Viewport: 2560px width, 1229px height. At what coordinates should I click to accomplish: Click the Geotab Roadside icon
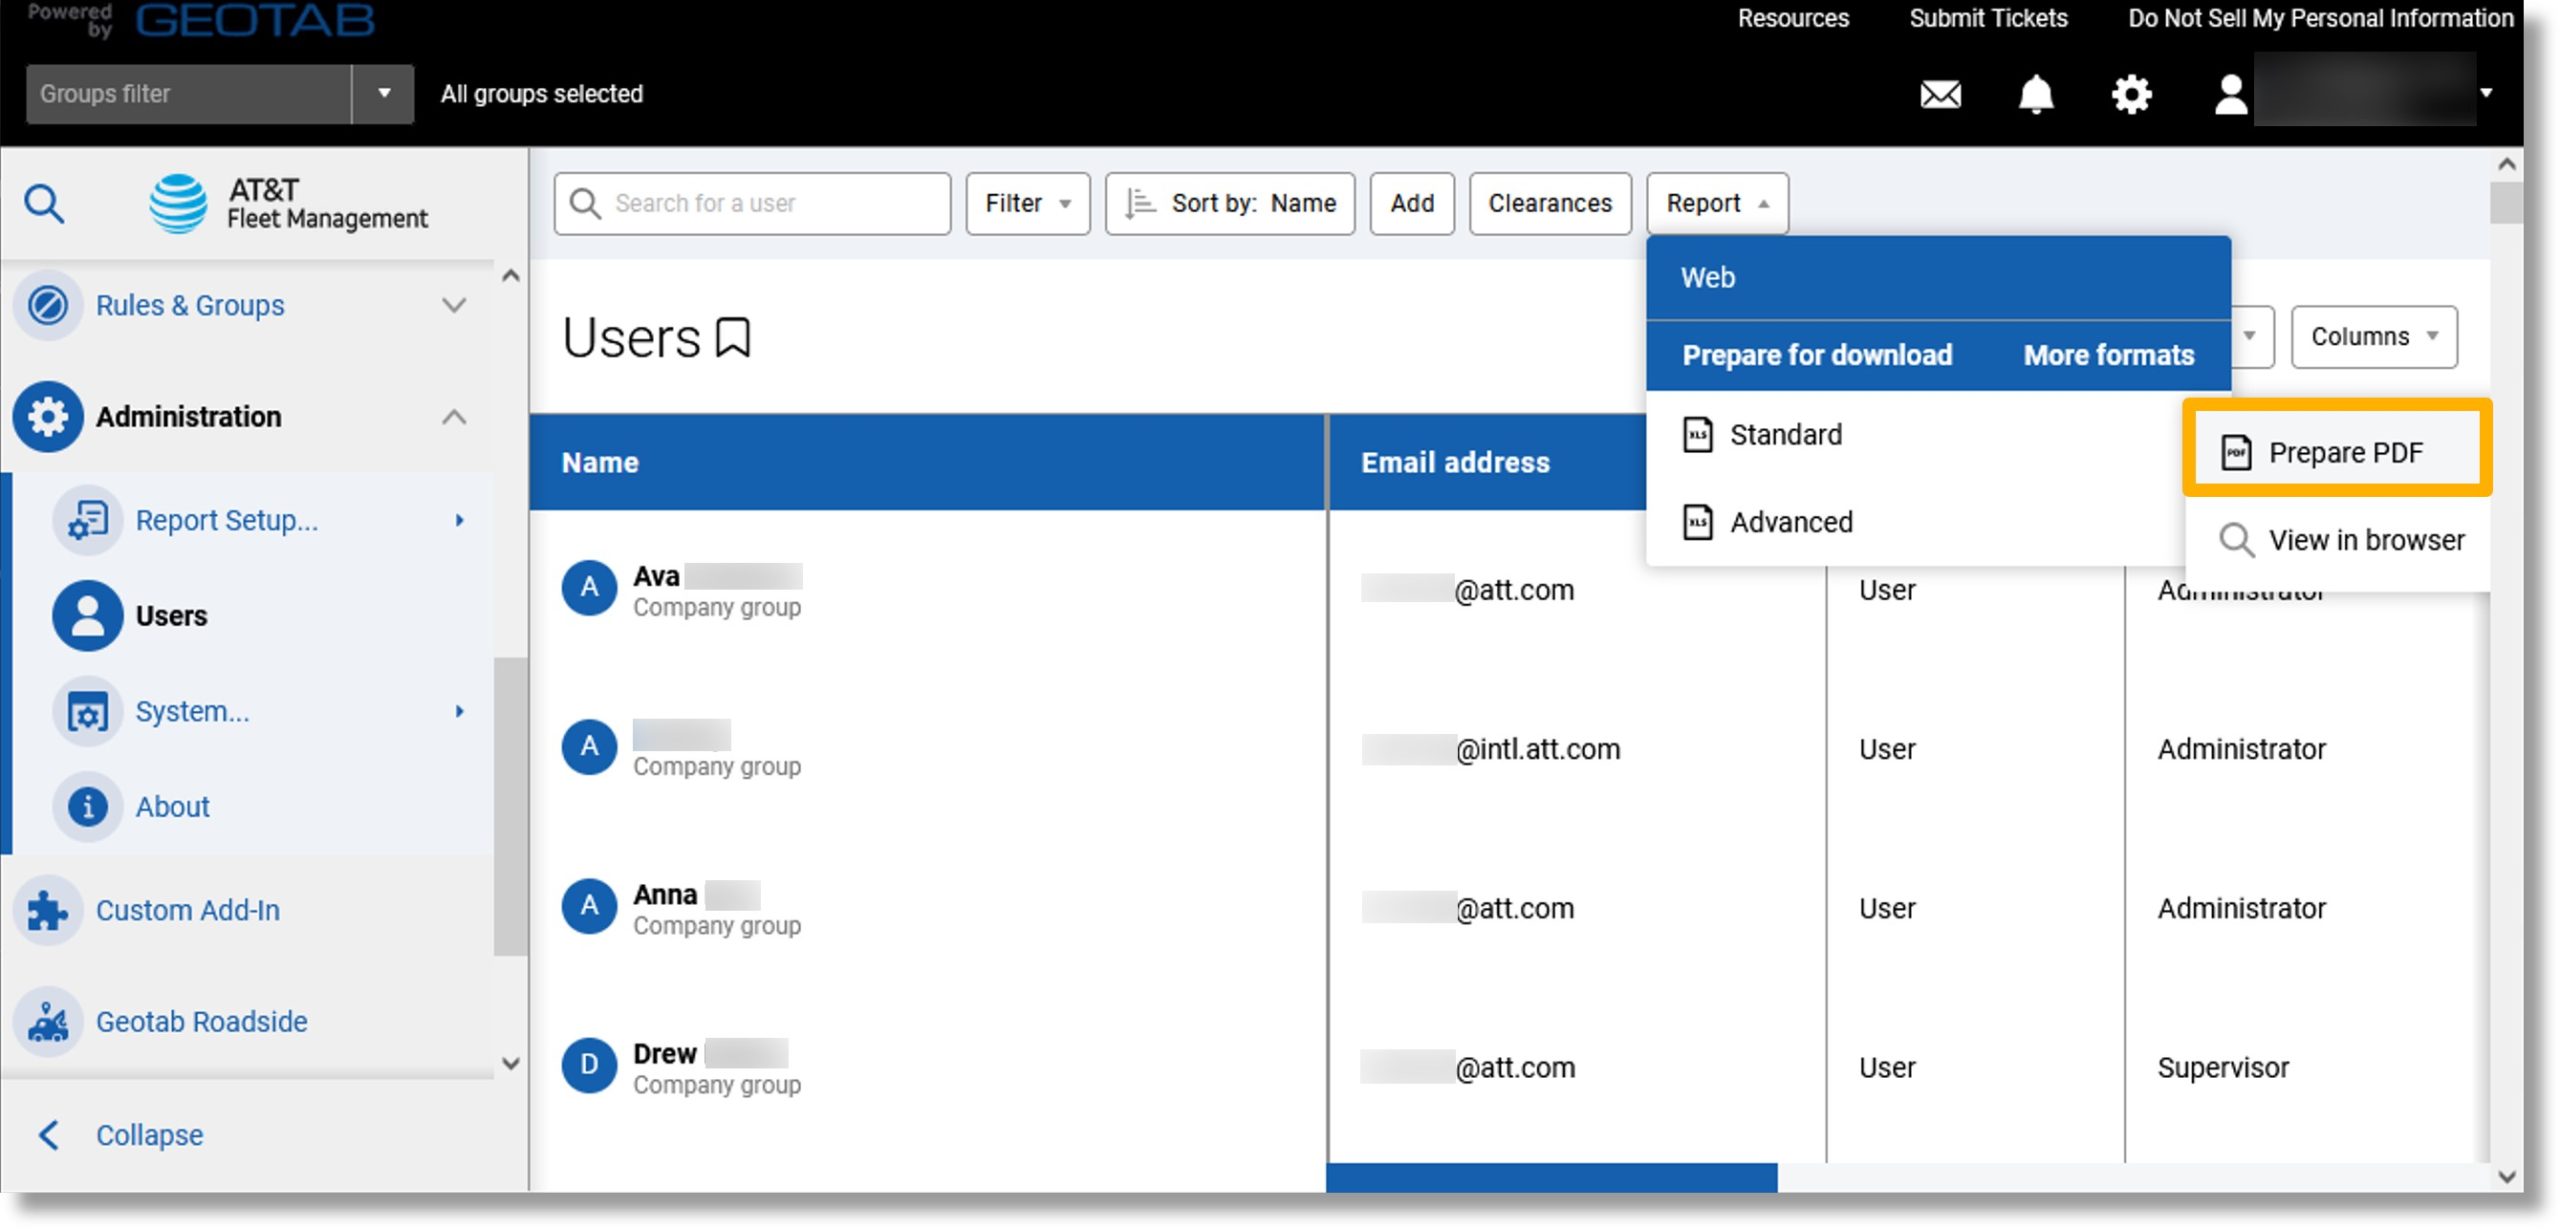48,1021
